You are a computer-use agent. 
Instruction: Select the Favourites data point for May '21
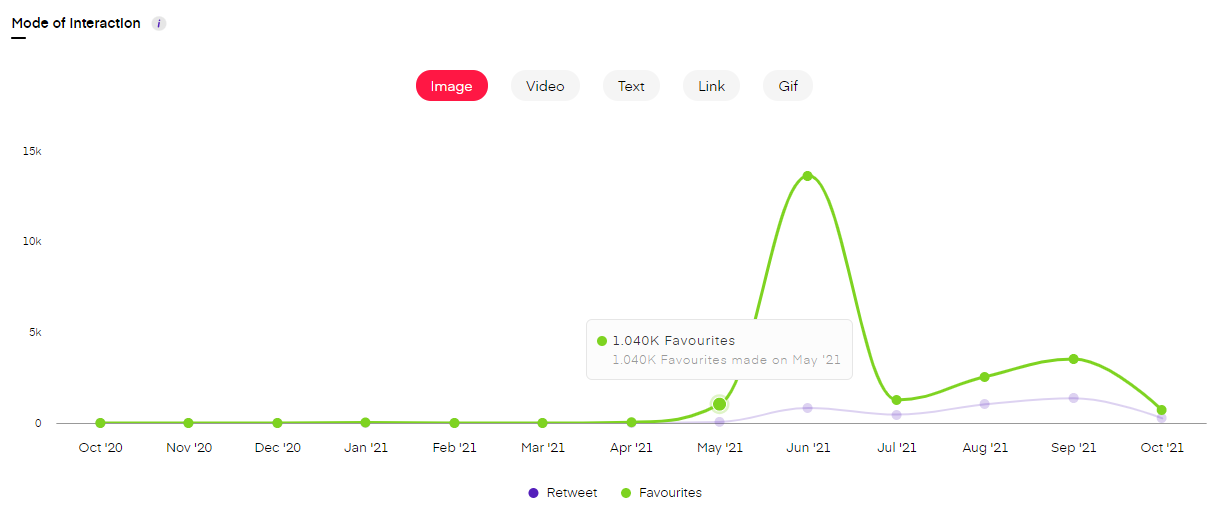(719, 404)
